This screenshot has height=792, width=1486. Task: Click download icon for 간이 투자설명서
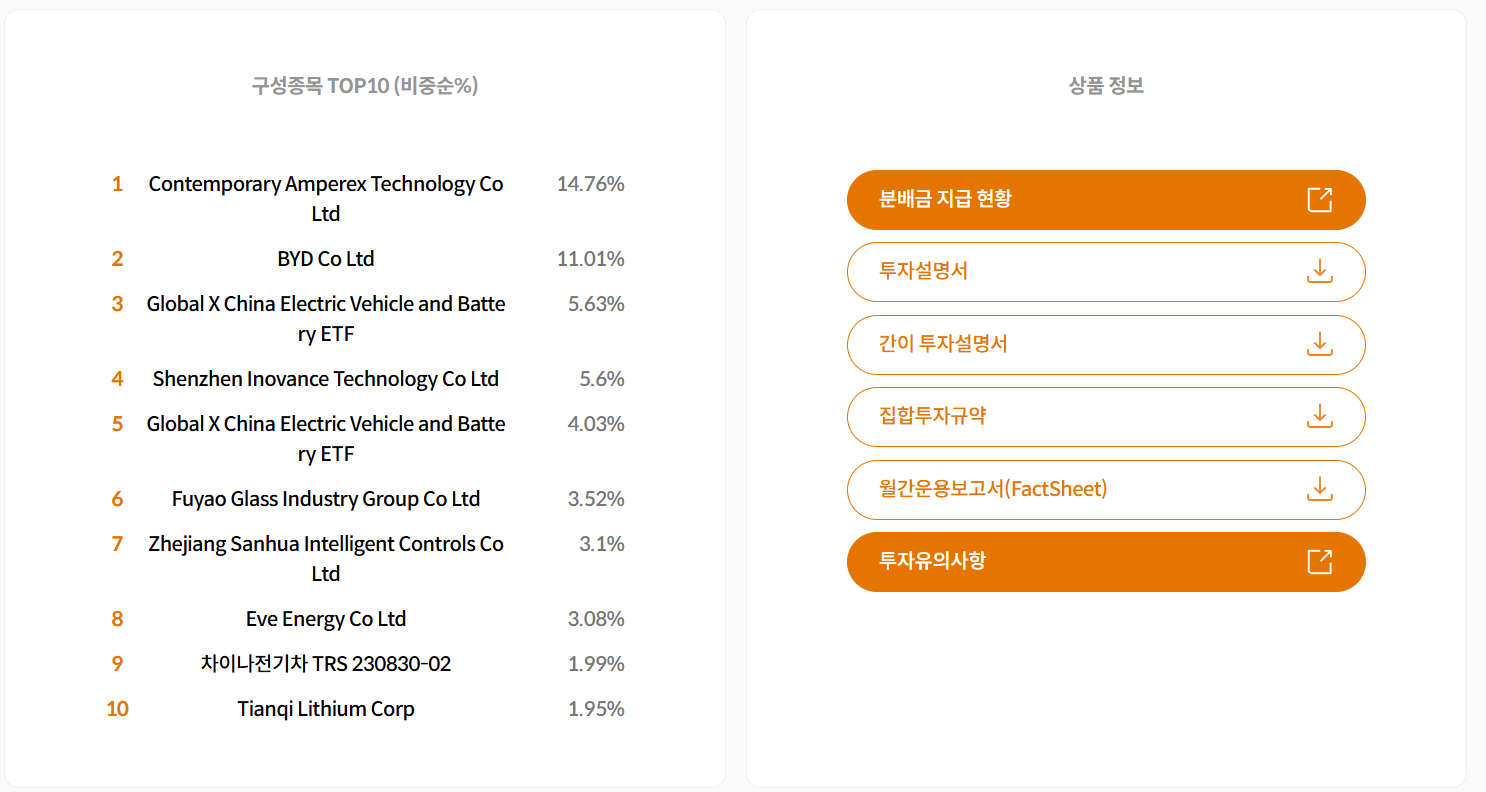pos(1320,344)
